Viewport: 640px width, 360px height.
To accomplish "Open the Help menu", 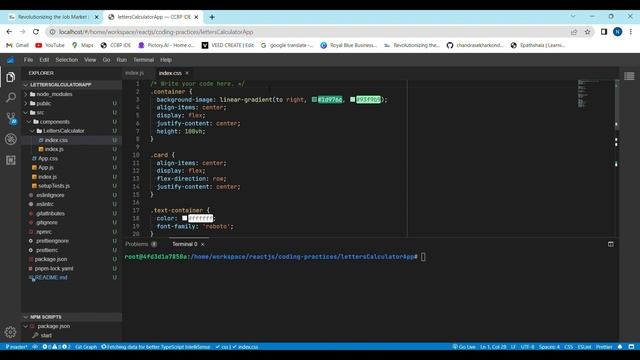I will pos(166,60).
